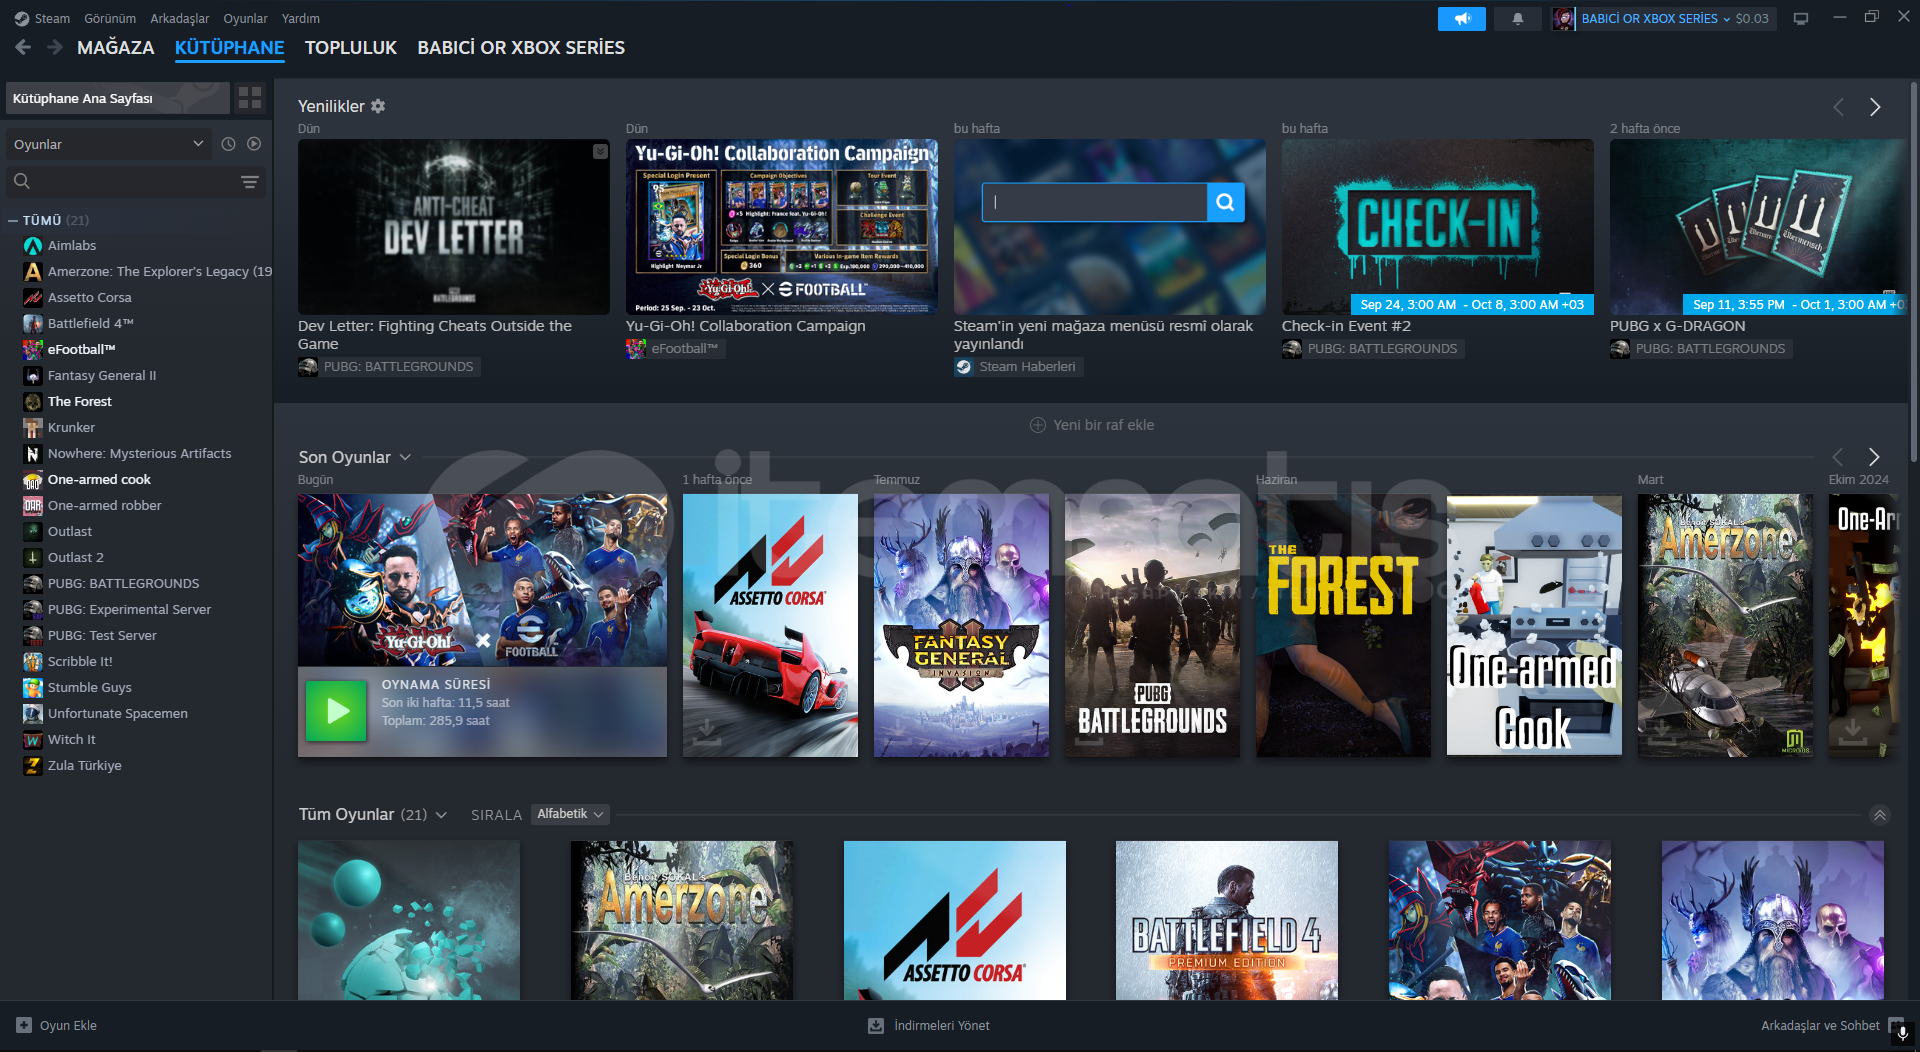Screen dimensions: 1920x1052
Task: Open the Check-in Event #2 news card
Action: 1438,227
